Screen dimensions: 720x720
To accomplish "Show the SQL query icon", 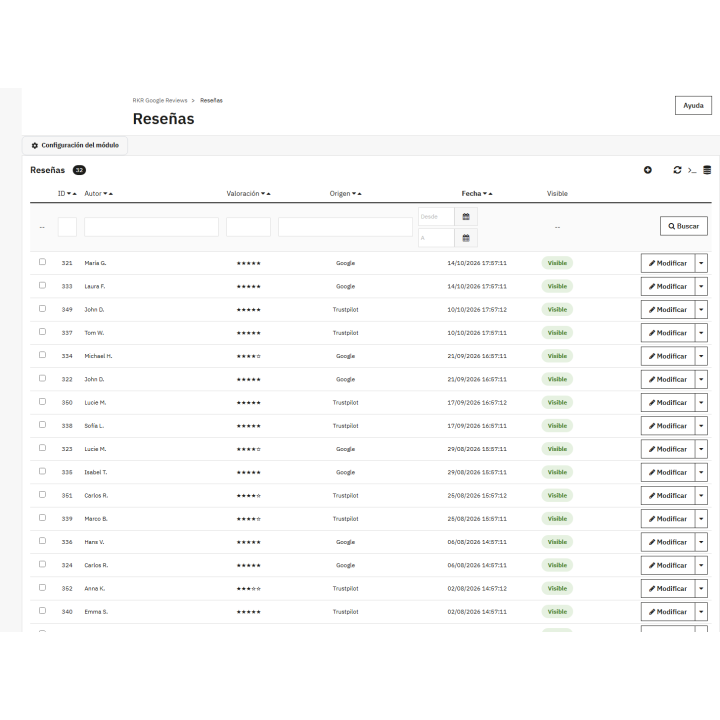I will 692,170.
